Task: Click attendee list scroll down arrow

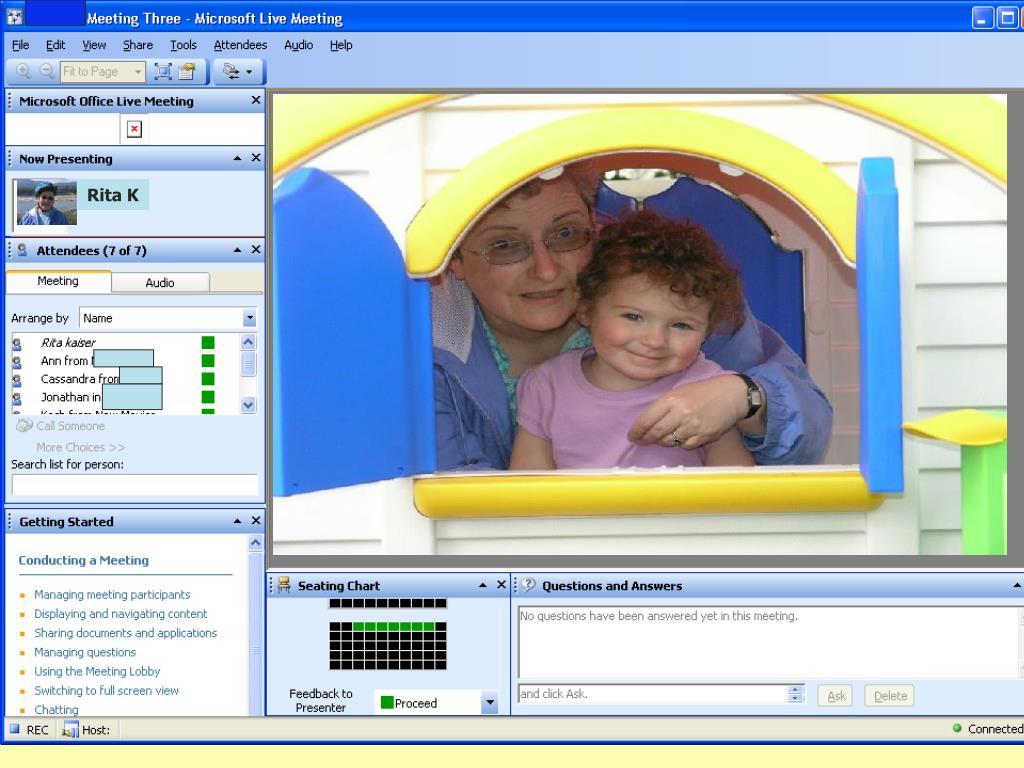Action: click(248, 405)
